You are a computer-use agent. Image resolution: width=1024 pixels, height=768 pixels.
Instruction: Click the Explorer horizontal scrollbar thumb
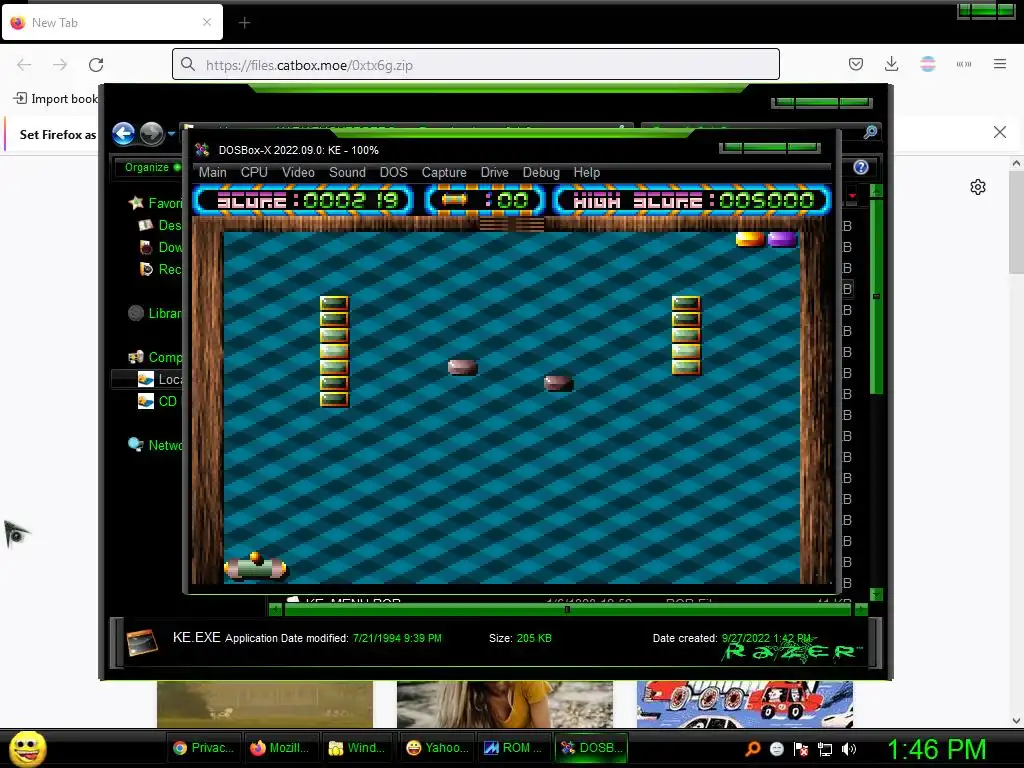(567, 609)
